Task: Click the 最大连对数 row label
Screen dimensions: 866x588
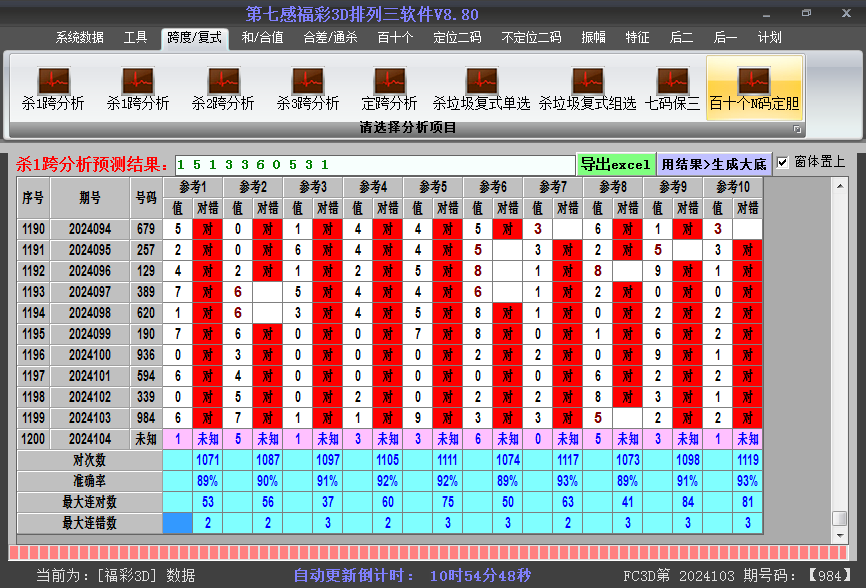Action: (90, 502)
